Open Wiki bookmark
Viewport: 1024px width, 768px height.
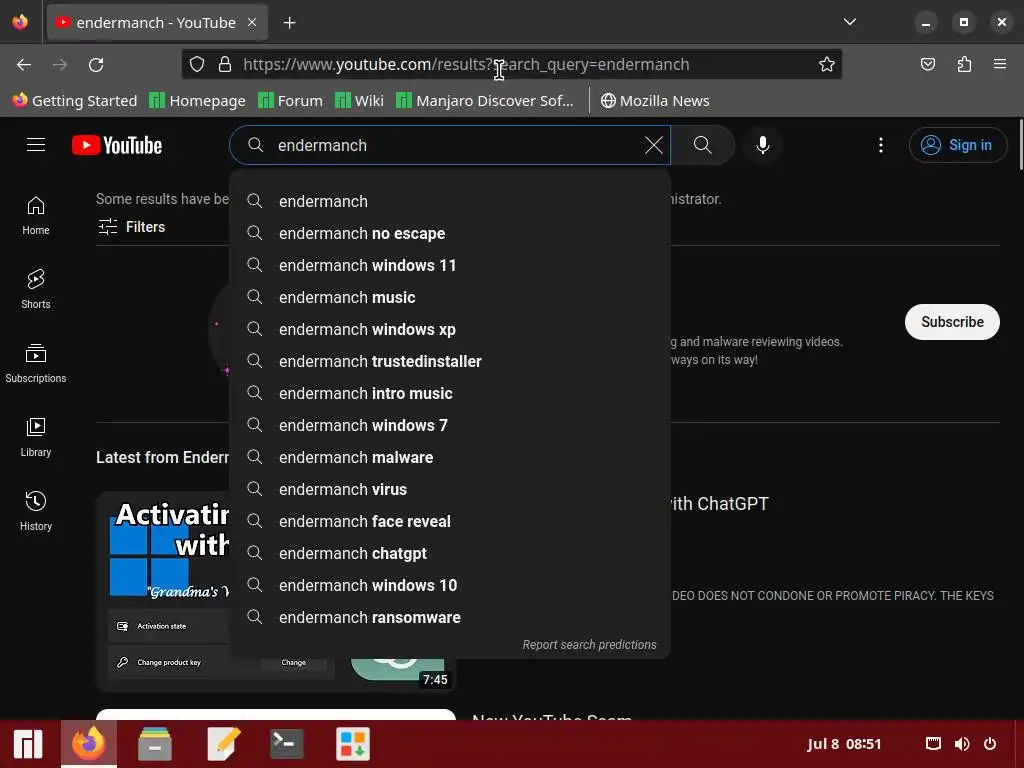359,101
